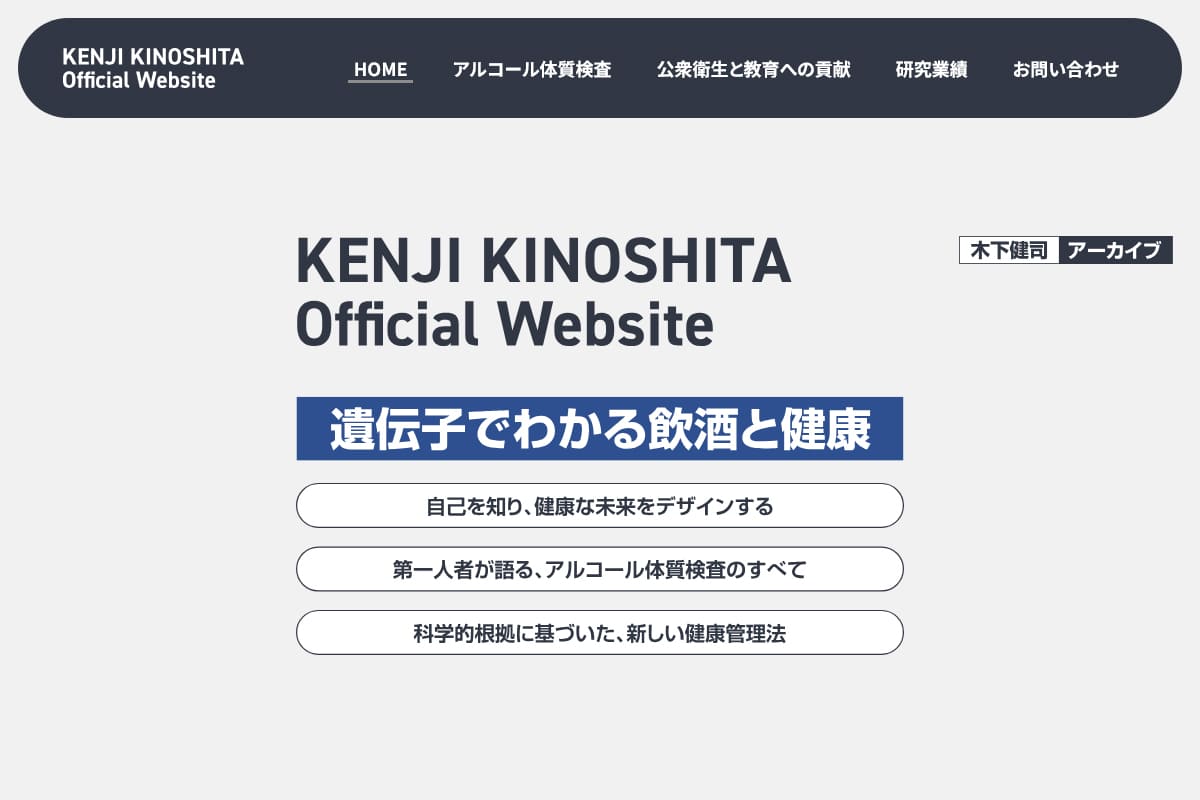Click the dark アーカイブ badge
Viewport: 1200px width, 800px height.
[1114, 250]
